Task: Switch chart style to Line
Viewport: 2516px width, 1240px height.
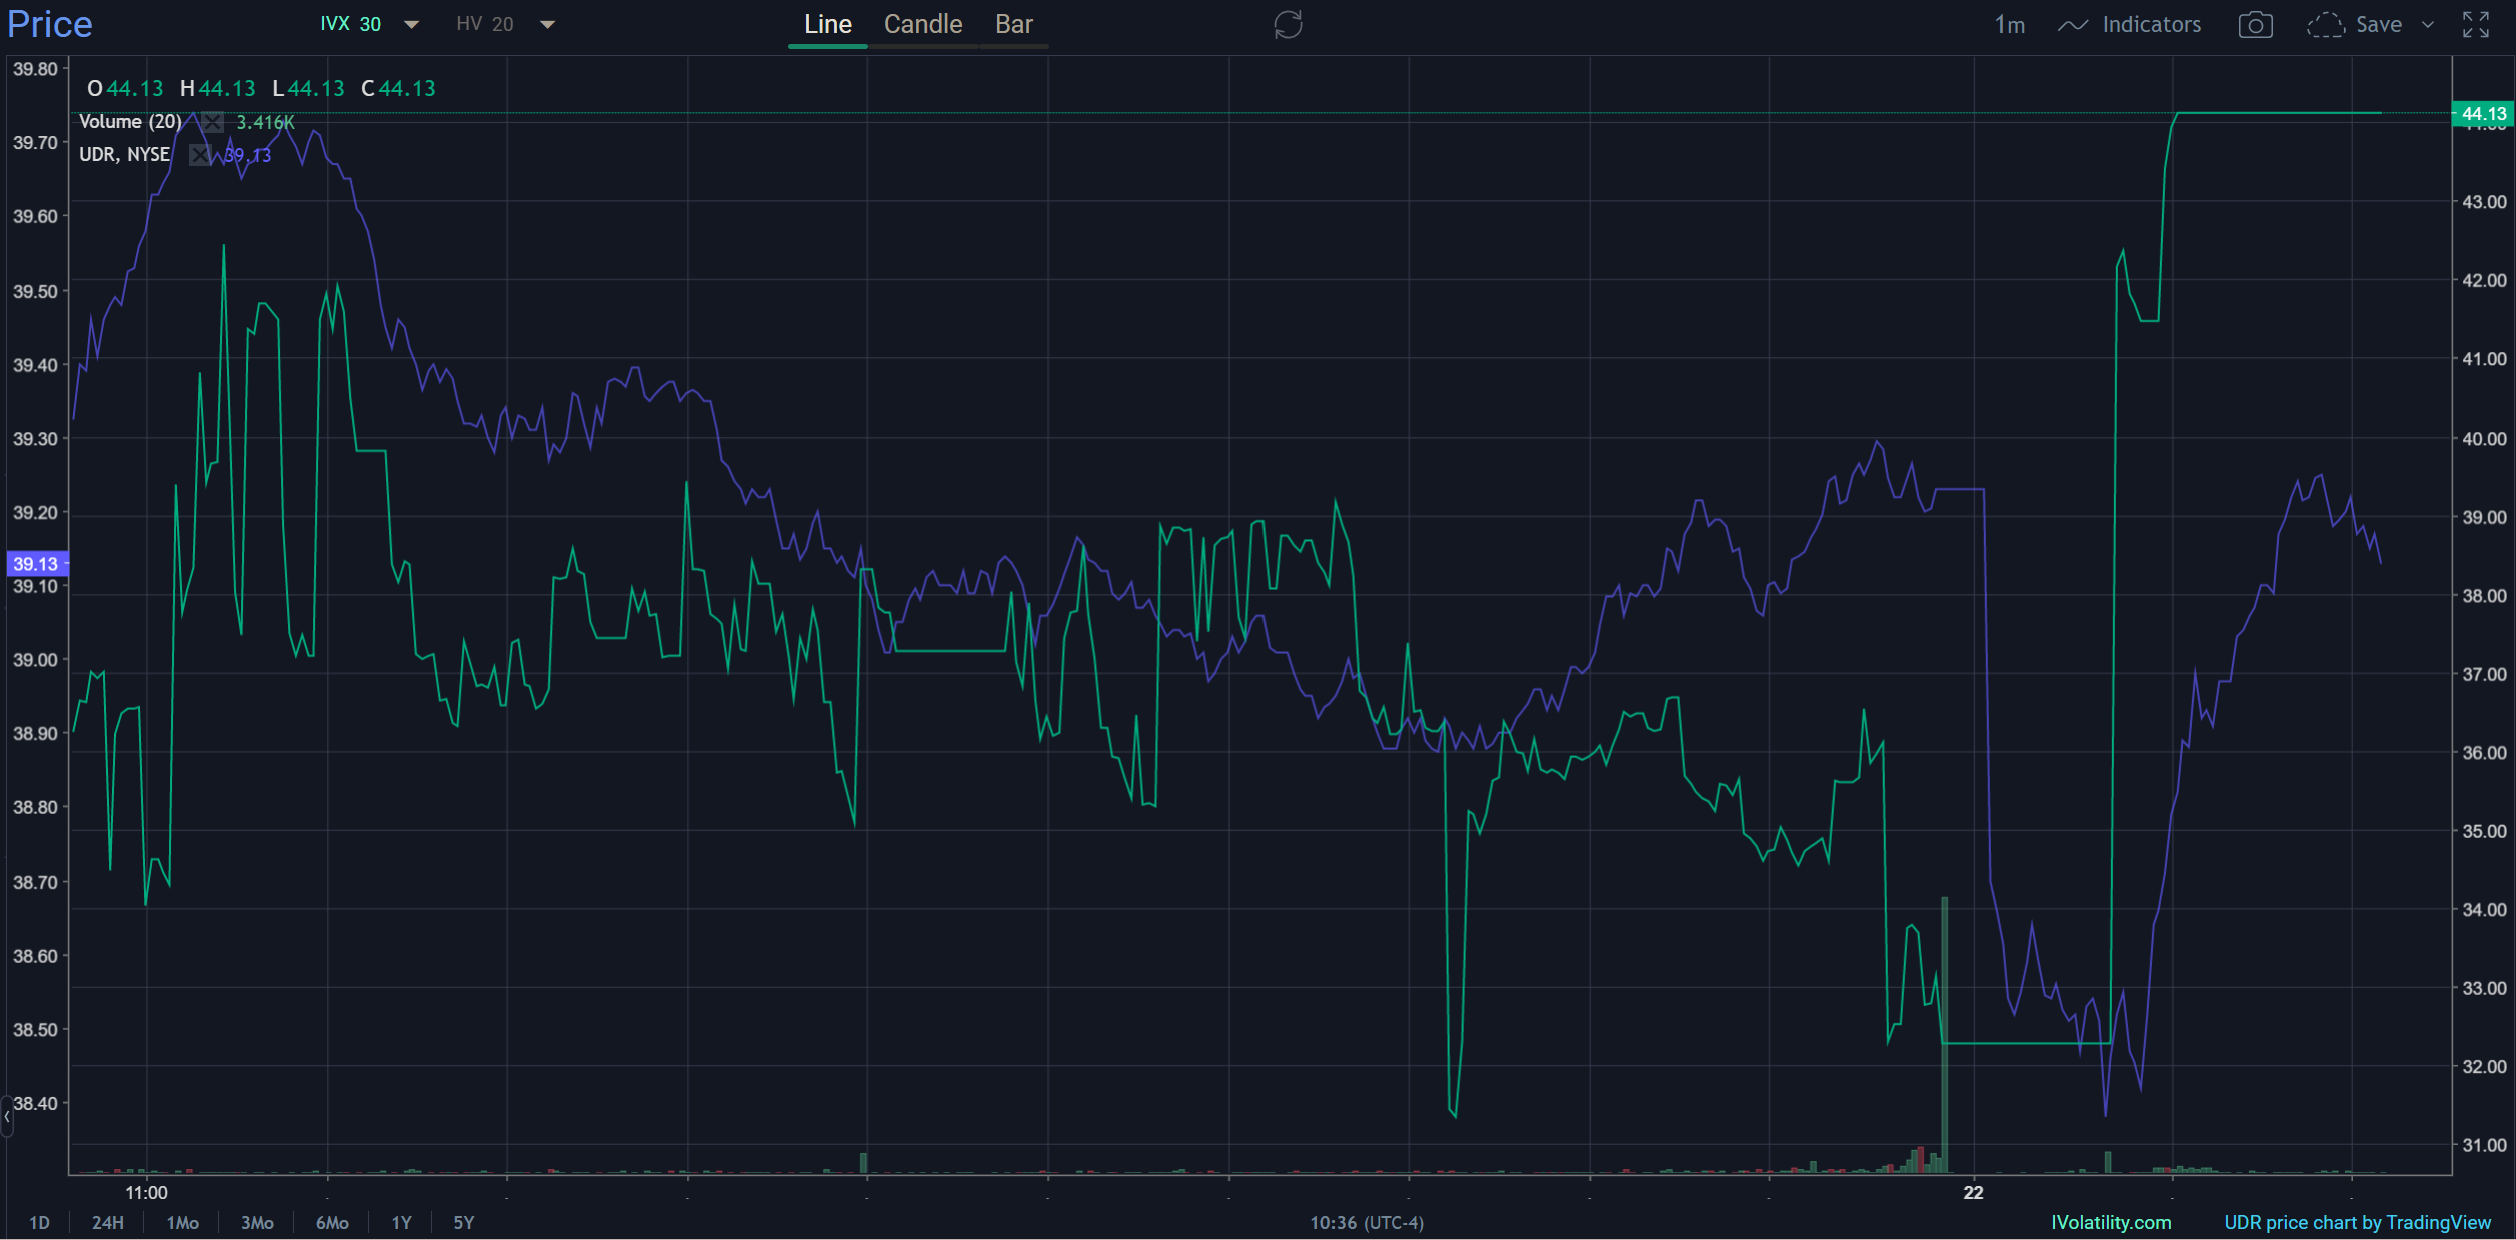Action: 828,25
